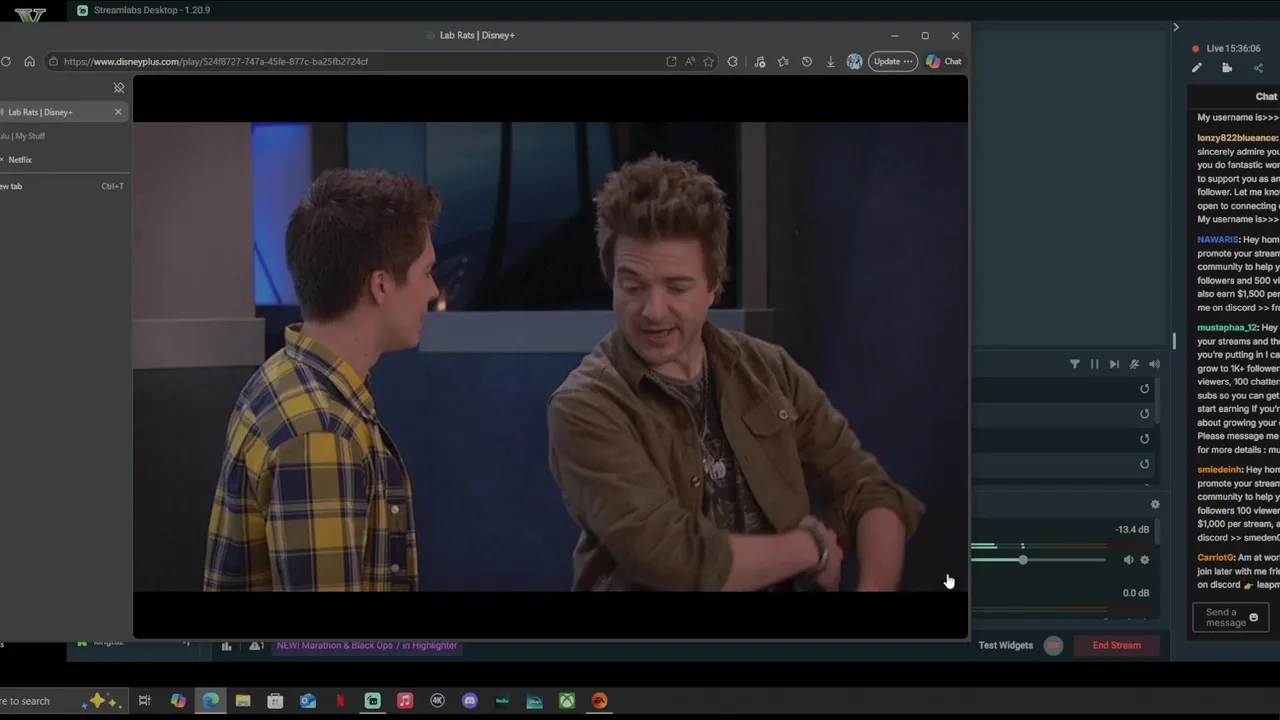Open the chat emoji picker
This screenshot has width=1280, height=720.
pyautogui.click(x=1253, y=618)
